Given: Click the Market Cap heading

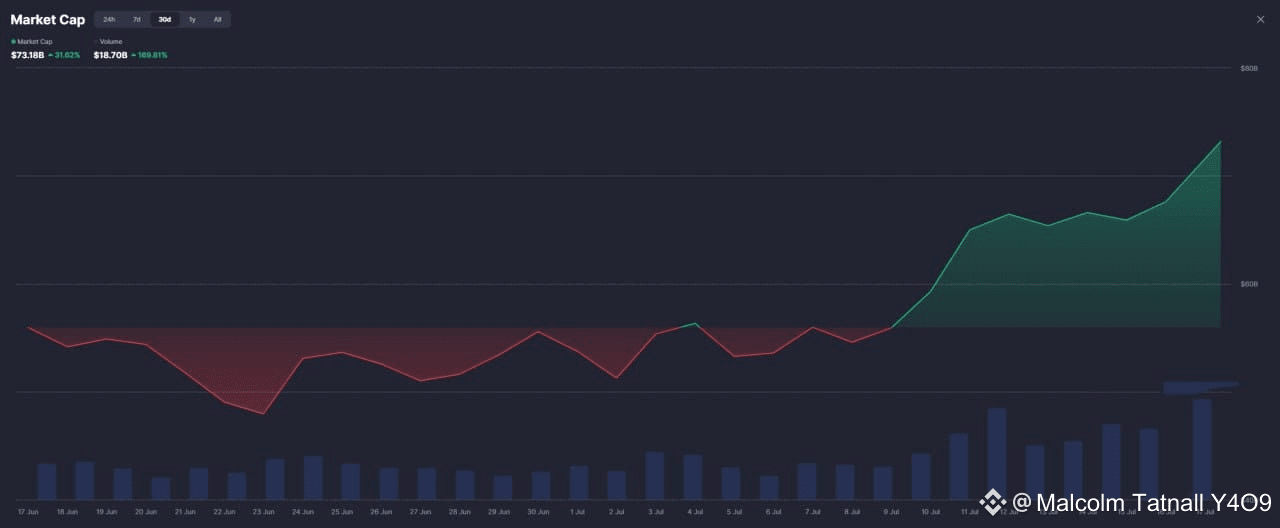Looking at the screenshot, I should 47,19.
